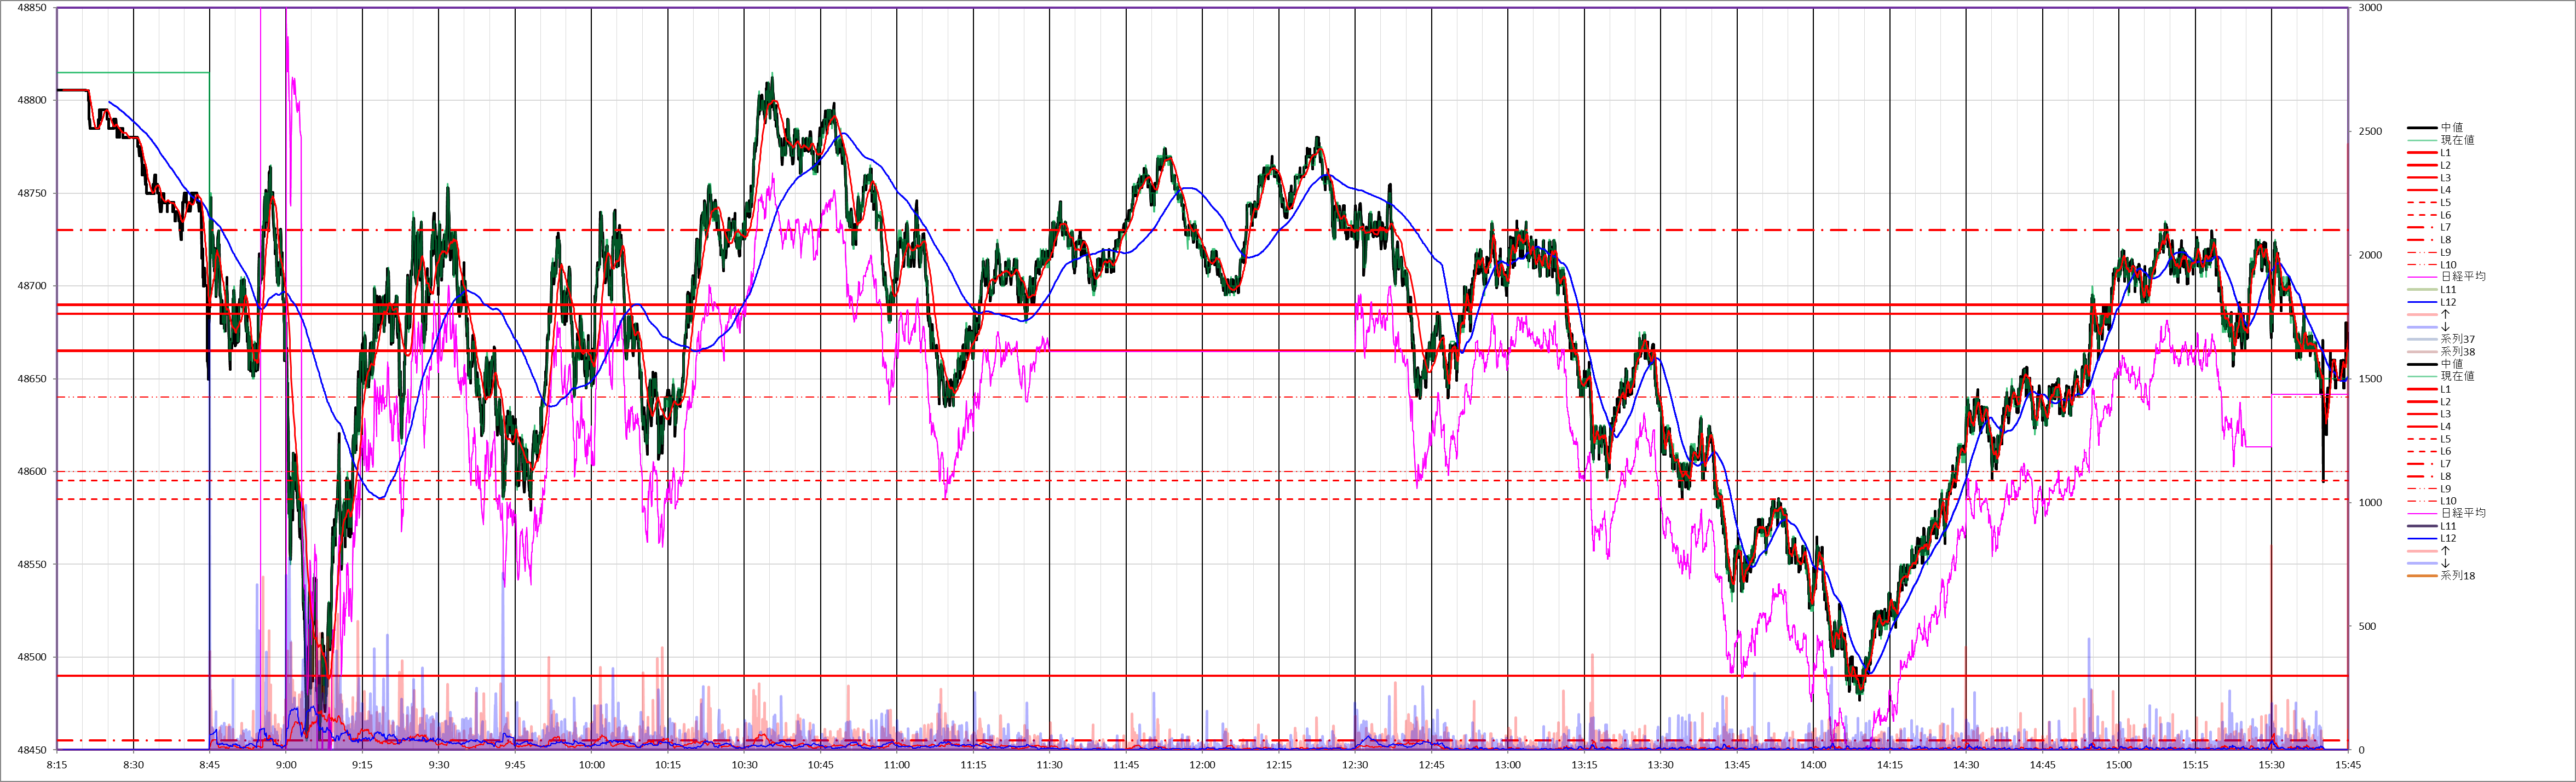
Task: Select the 2500 volume axis label
Action: (2370, 132)
